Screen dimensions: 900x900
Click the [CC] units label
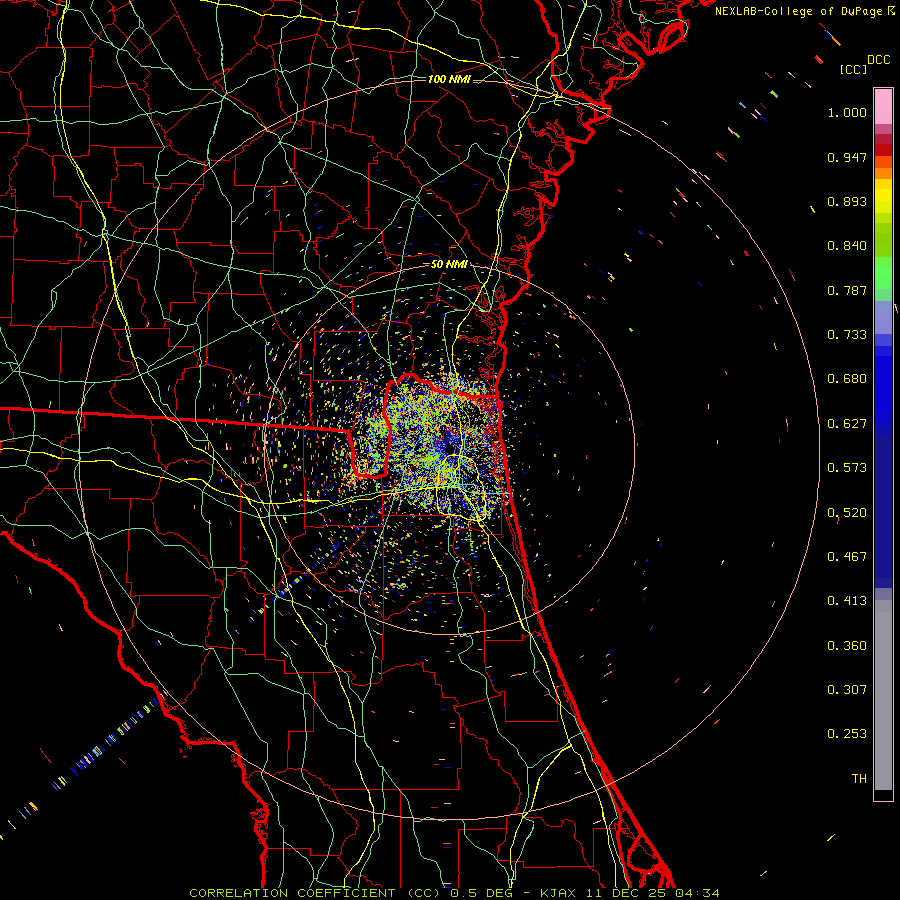click(x=853, y=69)
